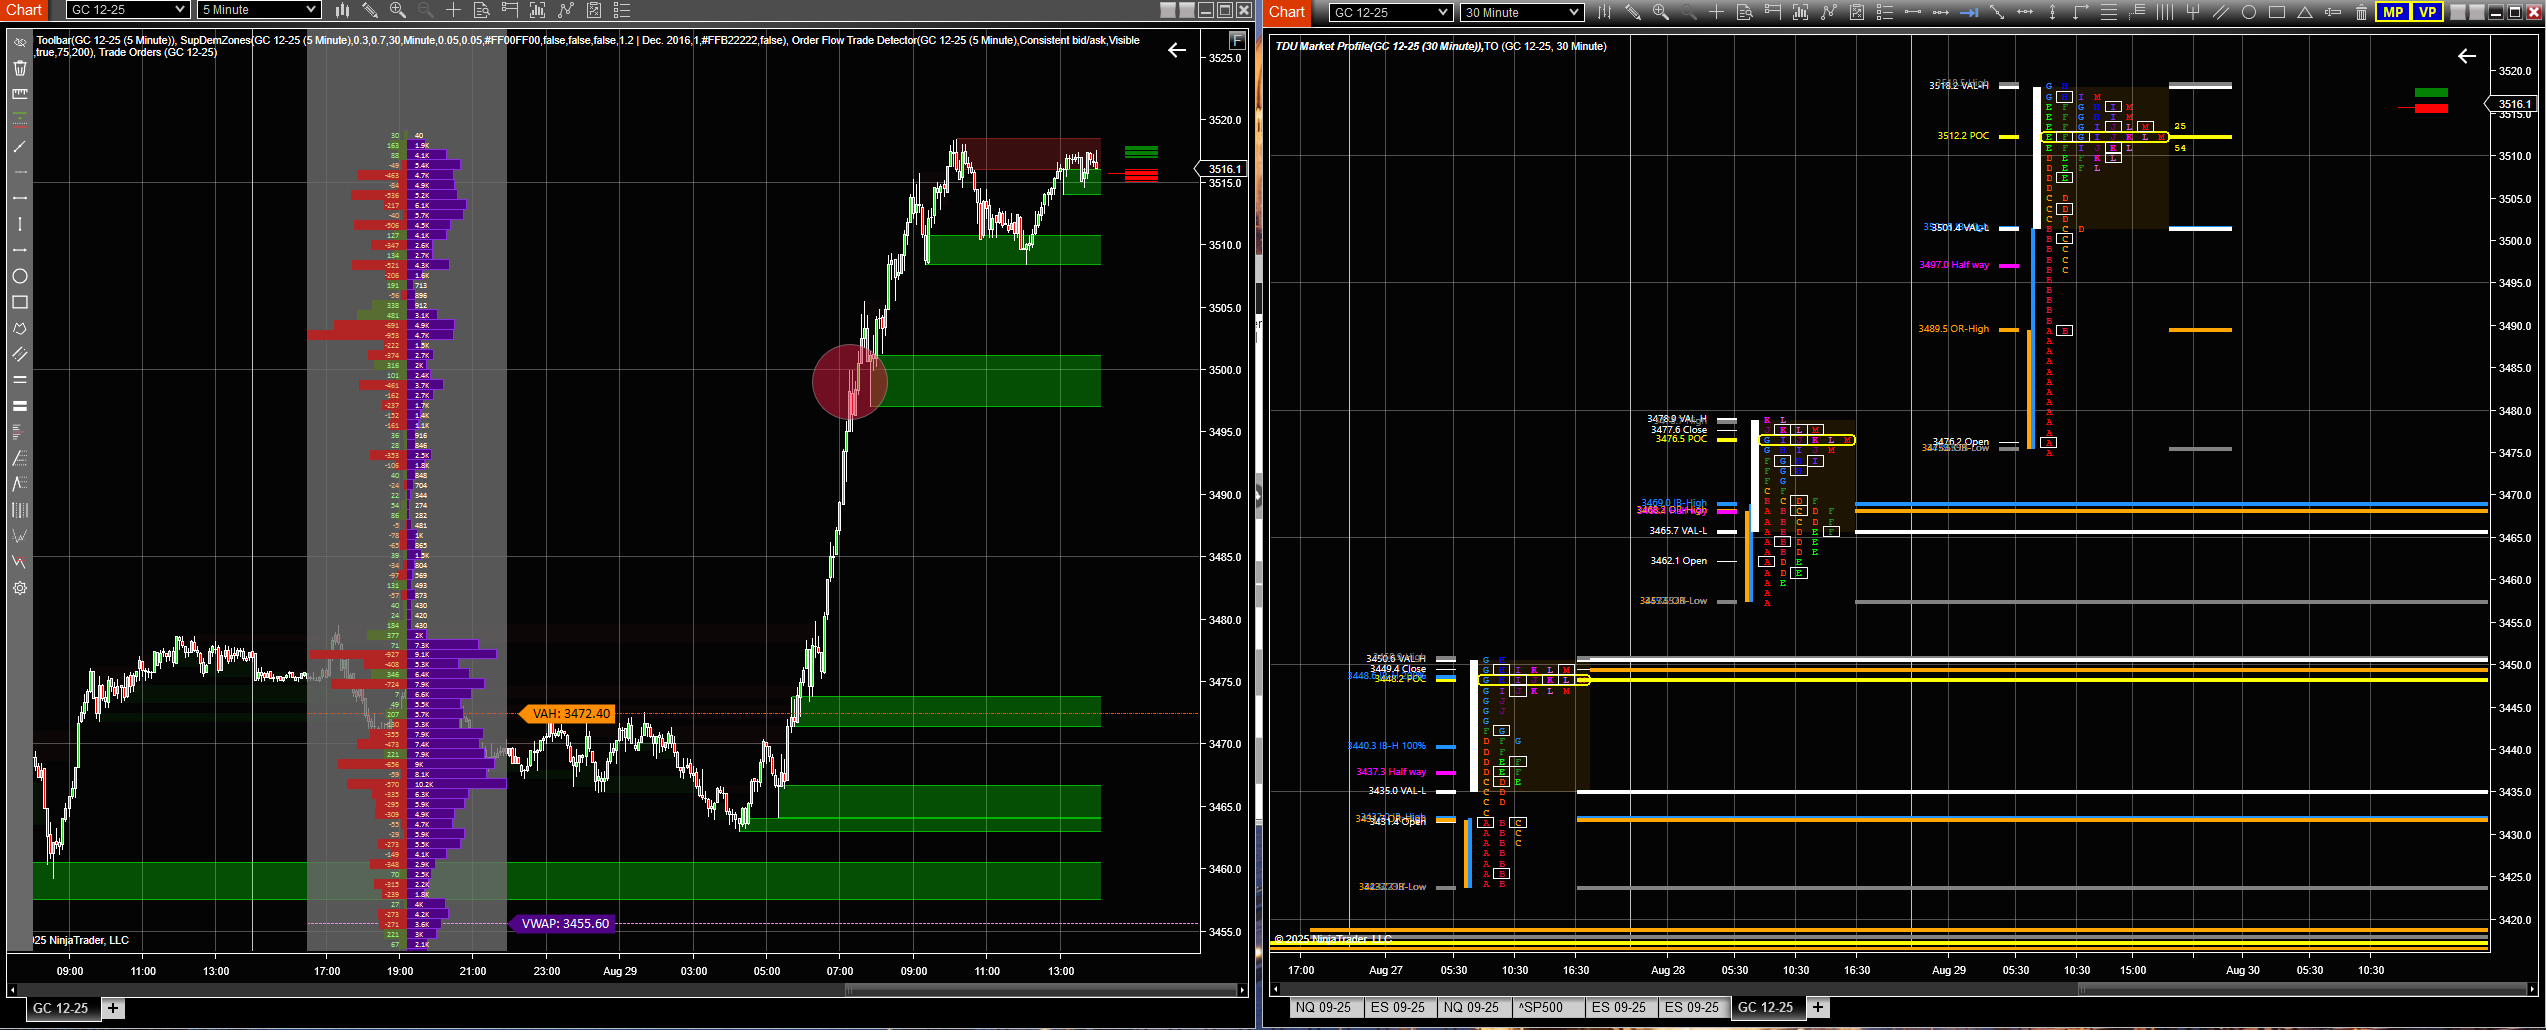Click the 3489.5 OR-High label
This screenshot has width=2546, height=1030.
tap(1953, 329)
